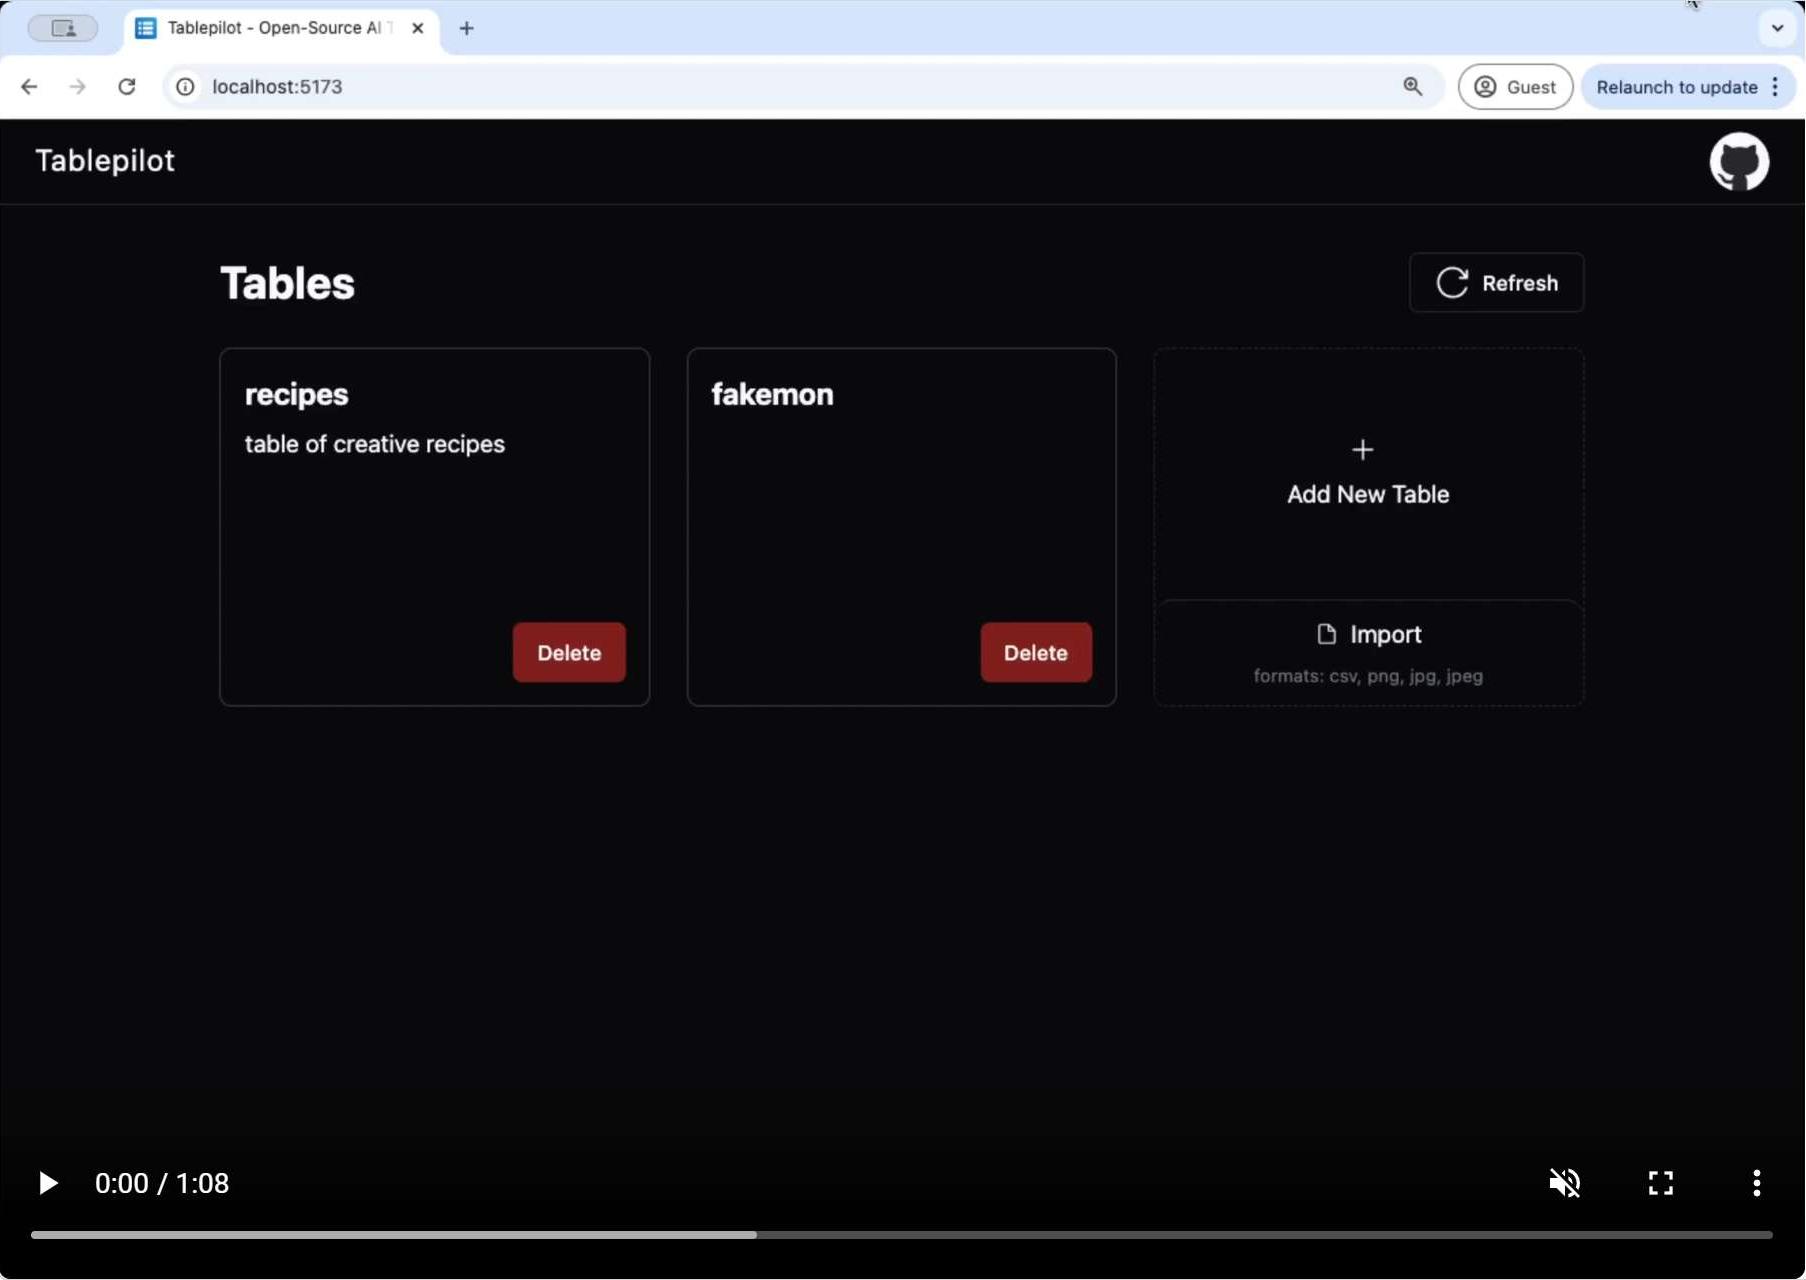The height and width of the screenshot is (1280, 1806).
Task: Click the Import file button
Action: 1368,653
